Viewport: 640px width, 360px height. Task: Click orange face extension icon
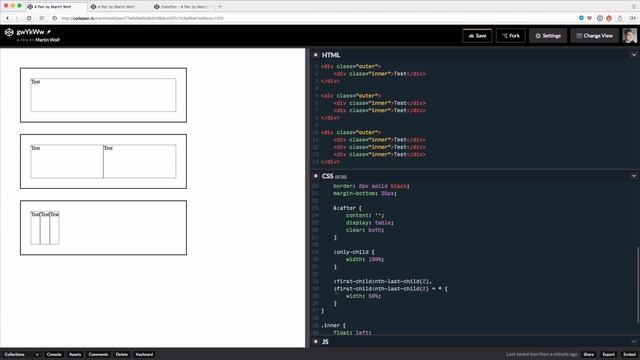[609, 18]
